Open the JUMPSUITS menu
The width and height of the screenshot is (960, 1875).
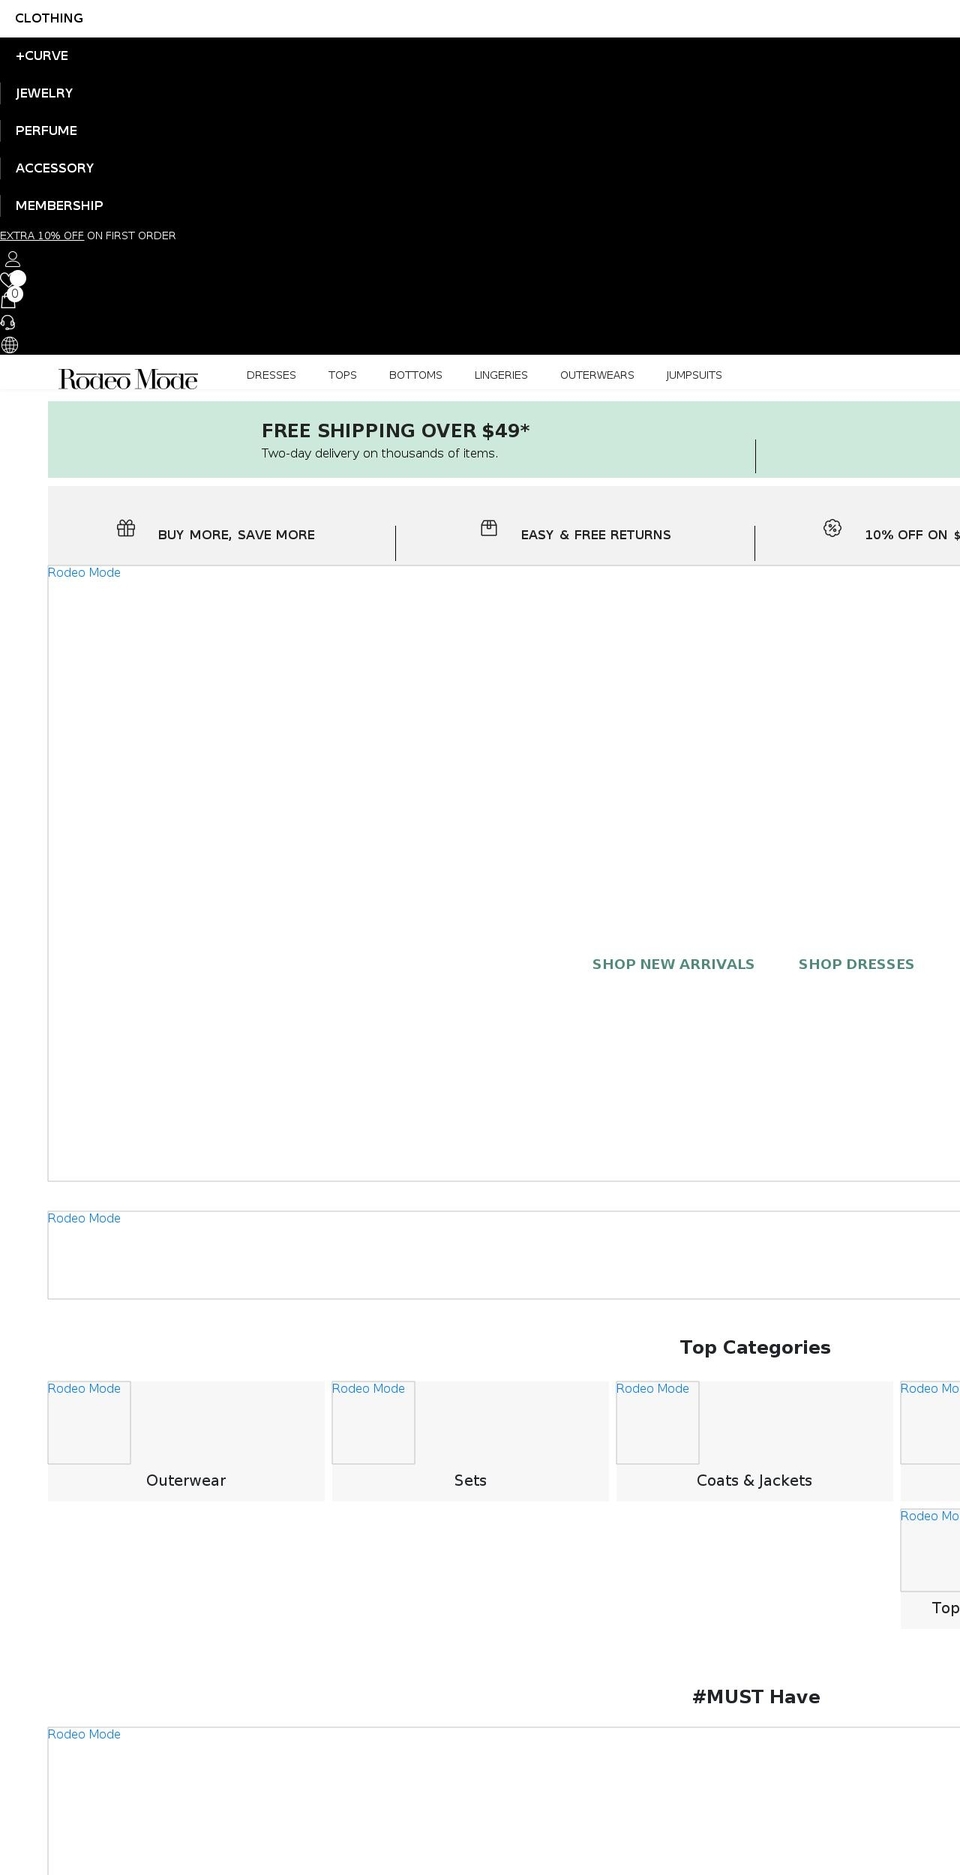pos(694,375)
